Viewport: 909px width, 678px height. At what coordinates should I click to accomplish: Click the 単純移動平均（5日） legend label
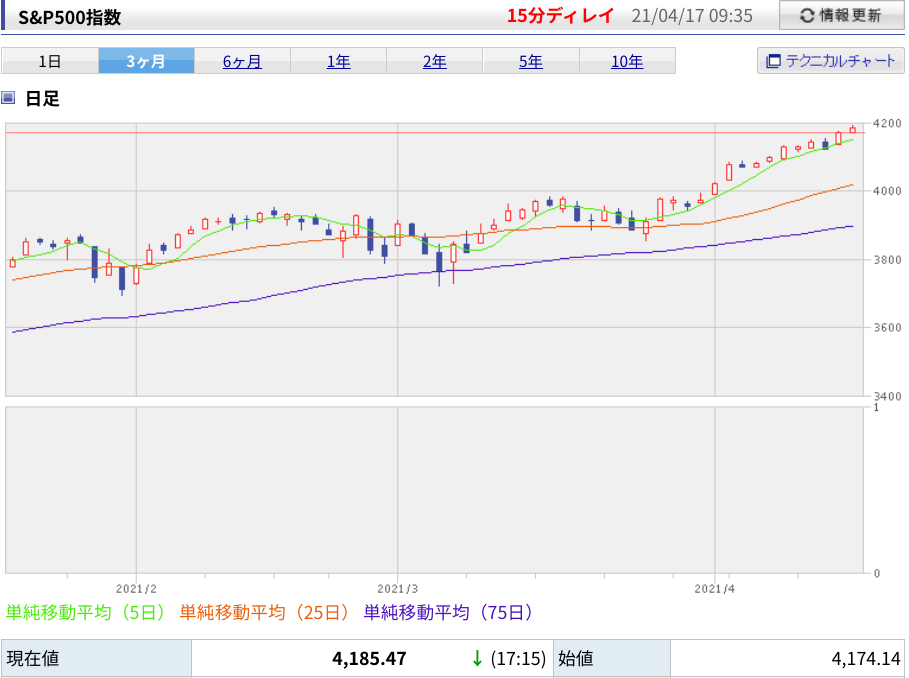(x=86, y=613)
